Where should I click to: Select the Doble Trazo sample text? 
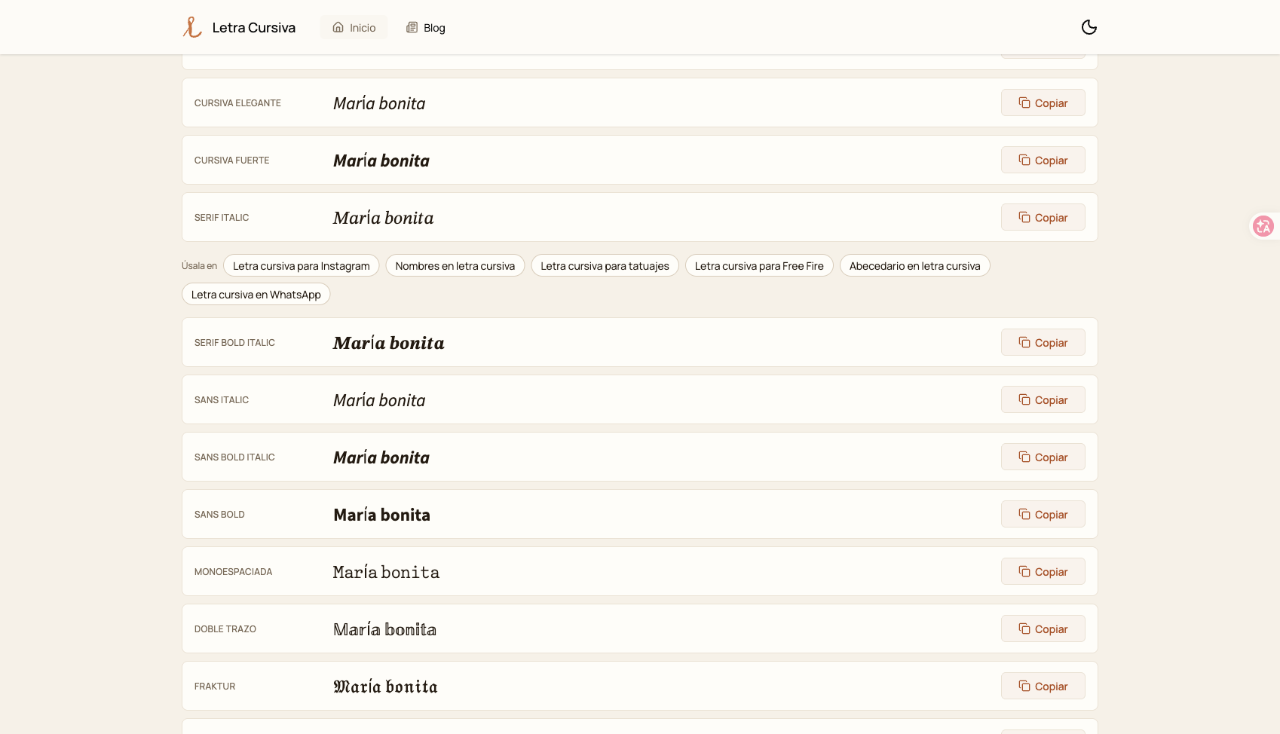pos(385,629)
